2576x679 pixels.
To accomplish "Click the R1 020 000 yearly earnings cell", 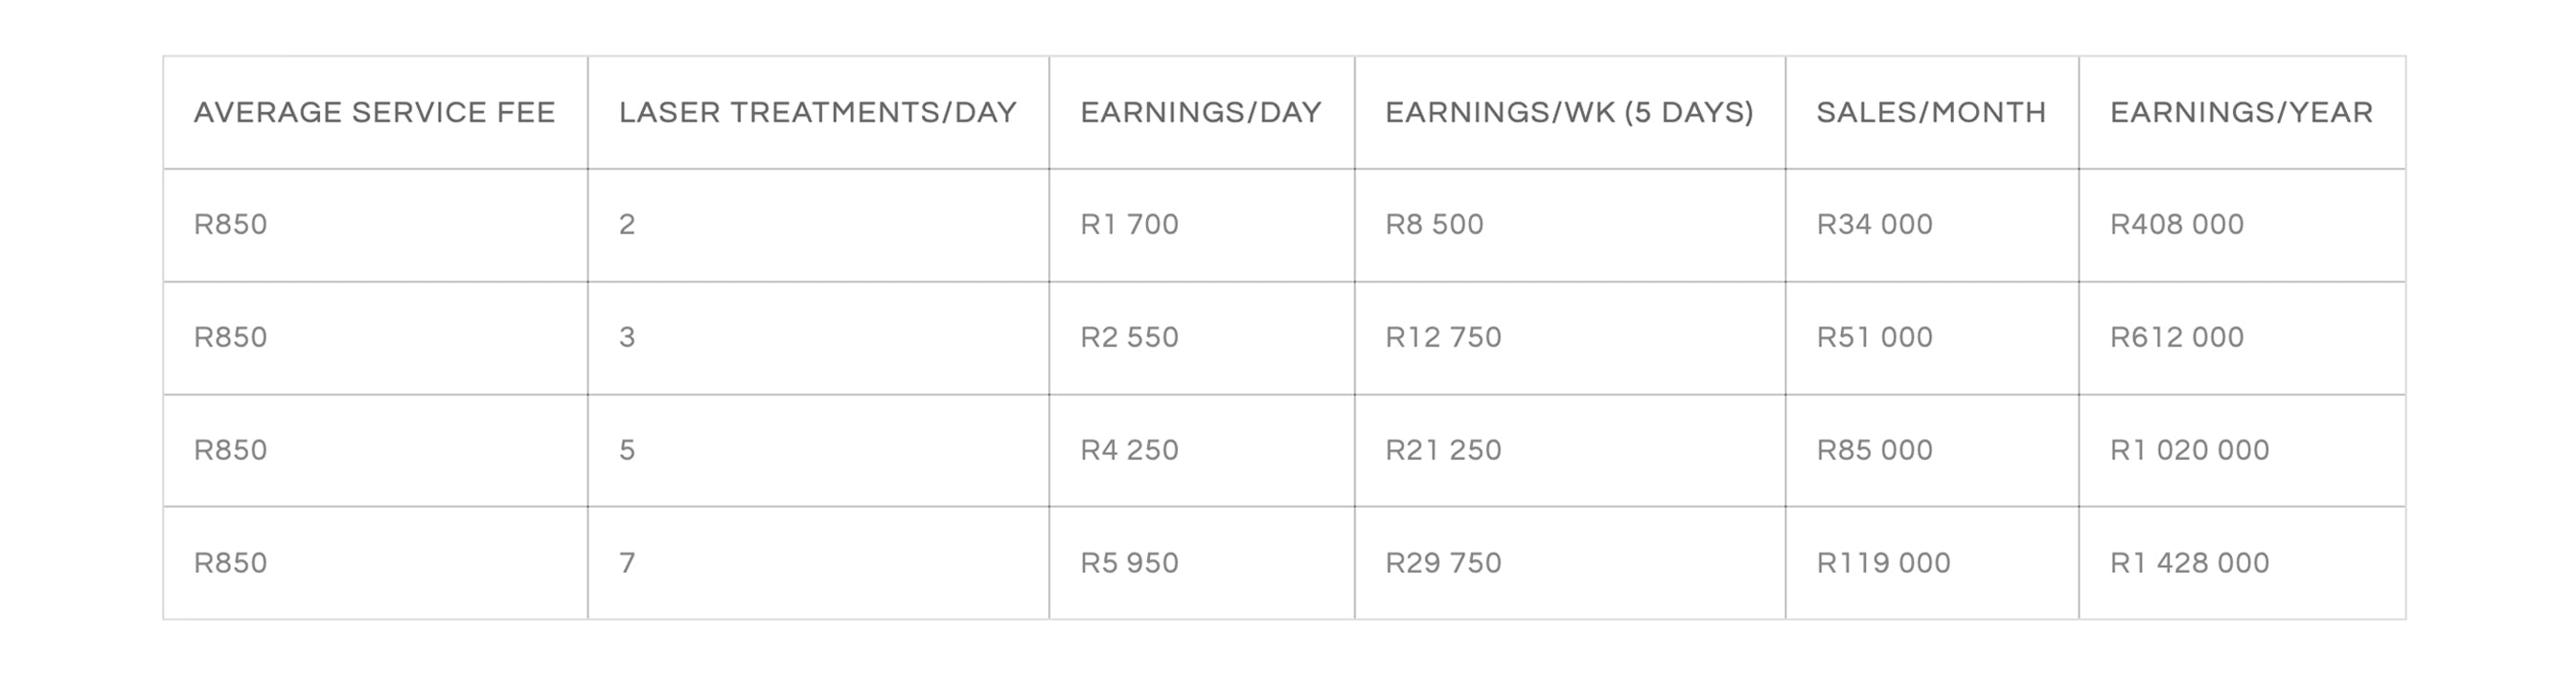I will pyautogui.click(x=2189, y=451).
